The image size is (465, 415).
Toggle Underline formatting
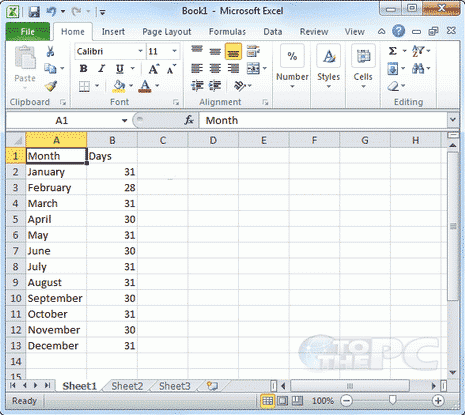pos(119,69)
